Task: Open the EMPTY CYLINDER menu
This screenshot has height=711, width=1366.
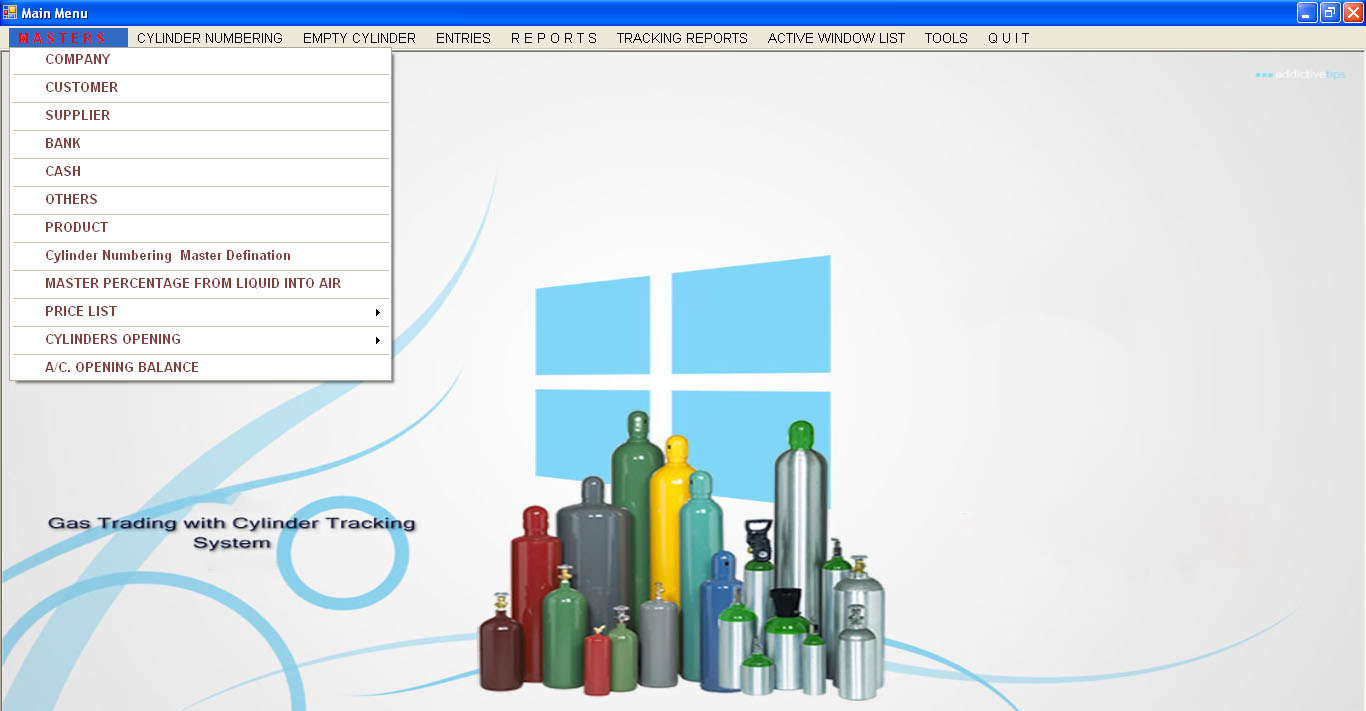Action: tap(359, 38)
